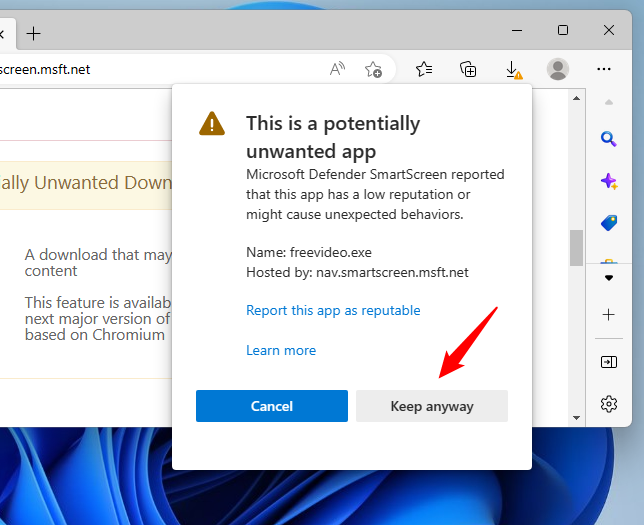Open the Downloads flyout with warning
The width and height of the screenshot is (644, 525).
pyautogui.click(x=513, y=69)
